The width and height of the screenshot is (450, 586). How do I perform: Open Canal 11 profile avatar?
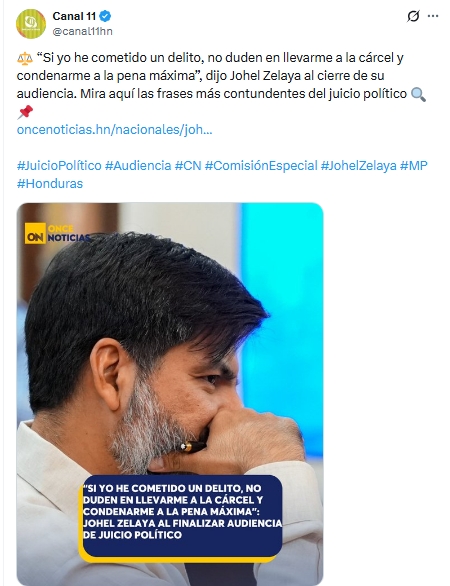pyautogui.click(x=31, y=24)
